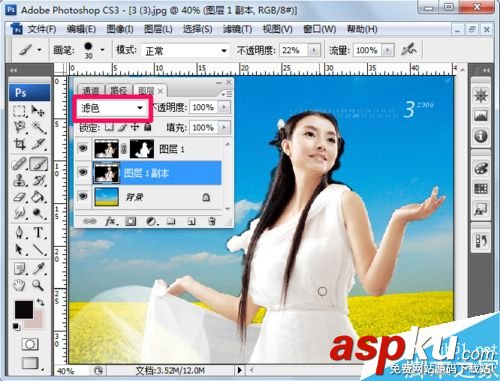Select the History Brush tool
500x381 pixels.
coord(38,181)
